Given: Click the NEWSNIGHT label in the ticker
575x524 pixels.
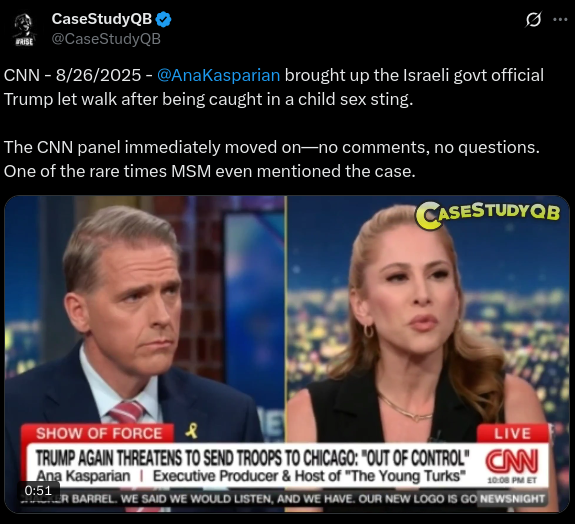Looking at the screenshot, I should click(x=512, y=499).
